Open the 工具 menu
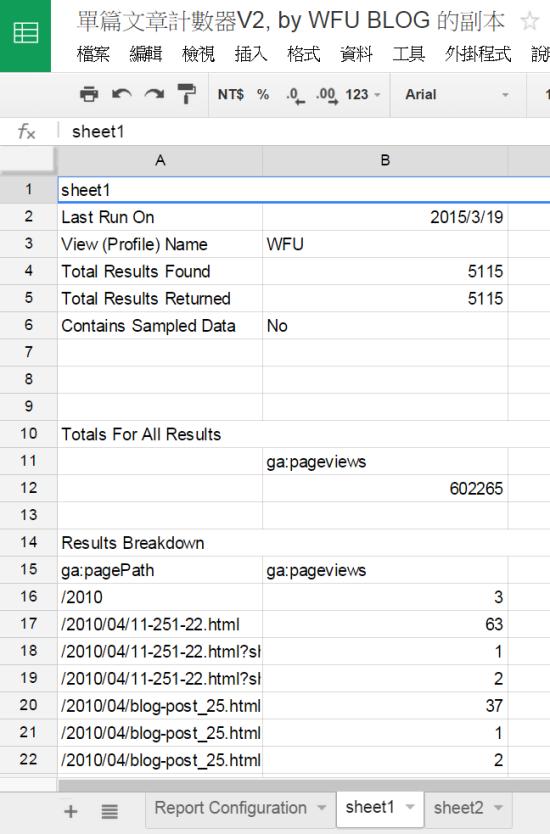This screenshot has width=550, height=834. click(409, 54)
